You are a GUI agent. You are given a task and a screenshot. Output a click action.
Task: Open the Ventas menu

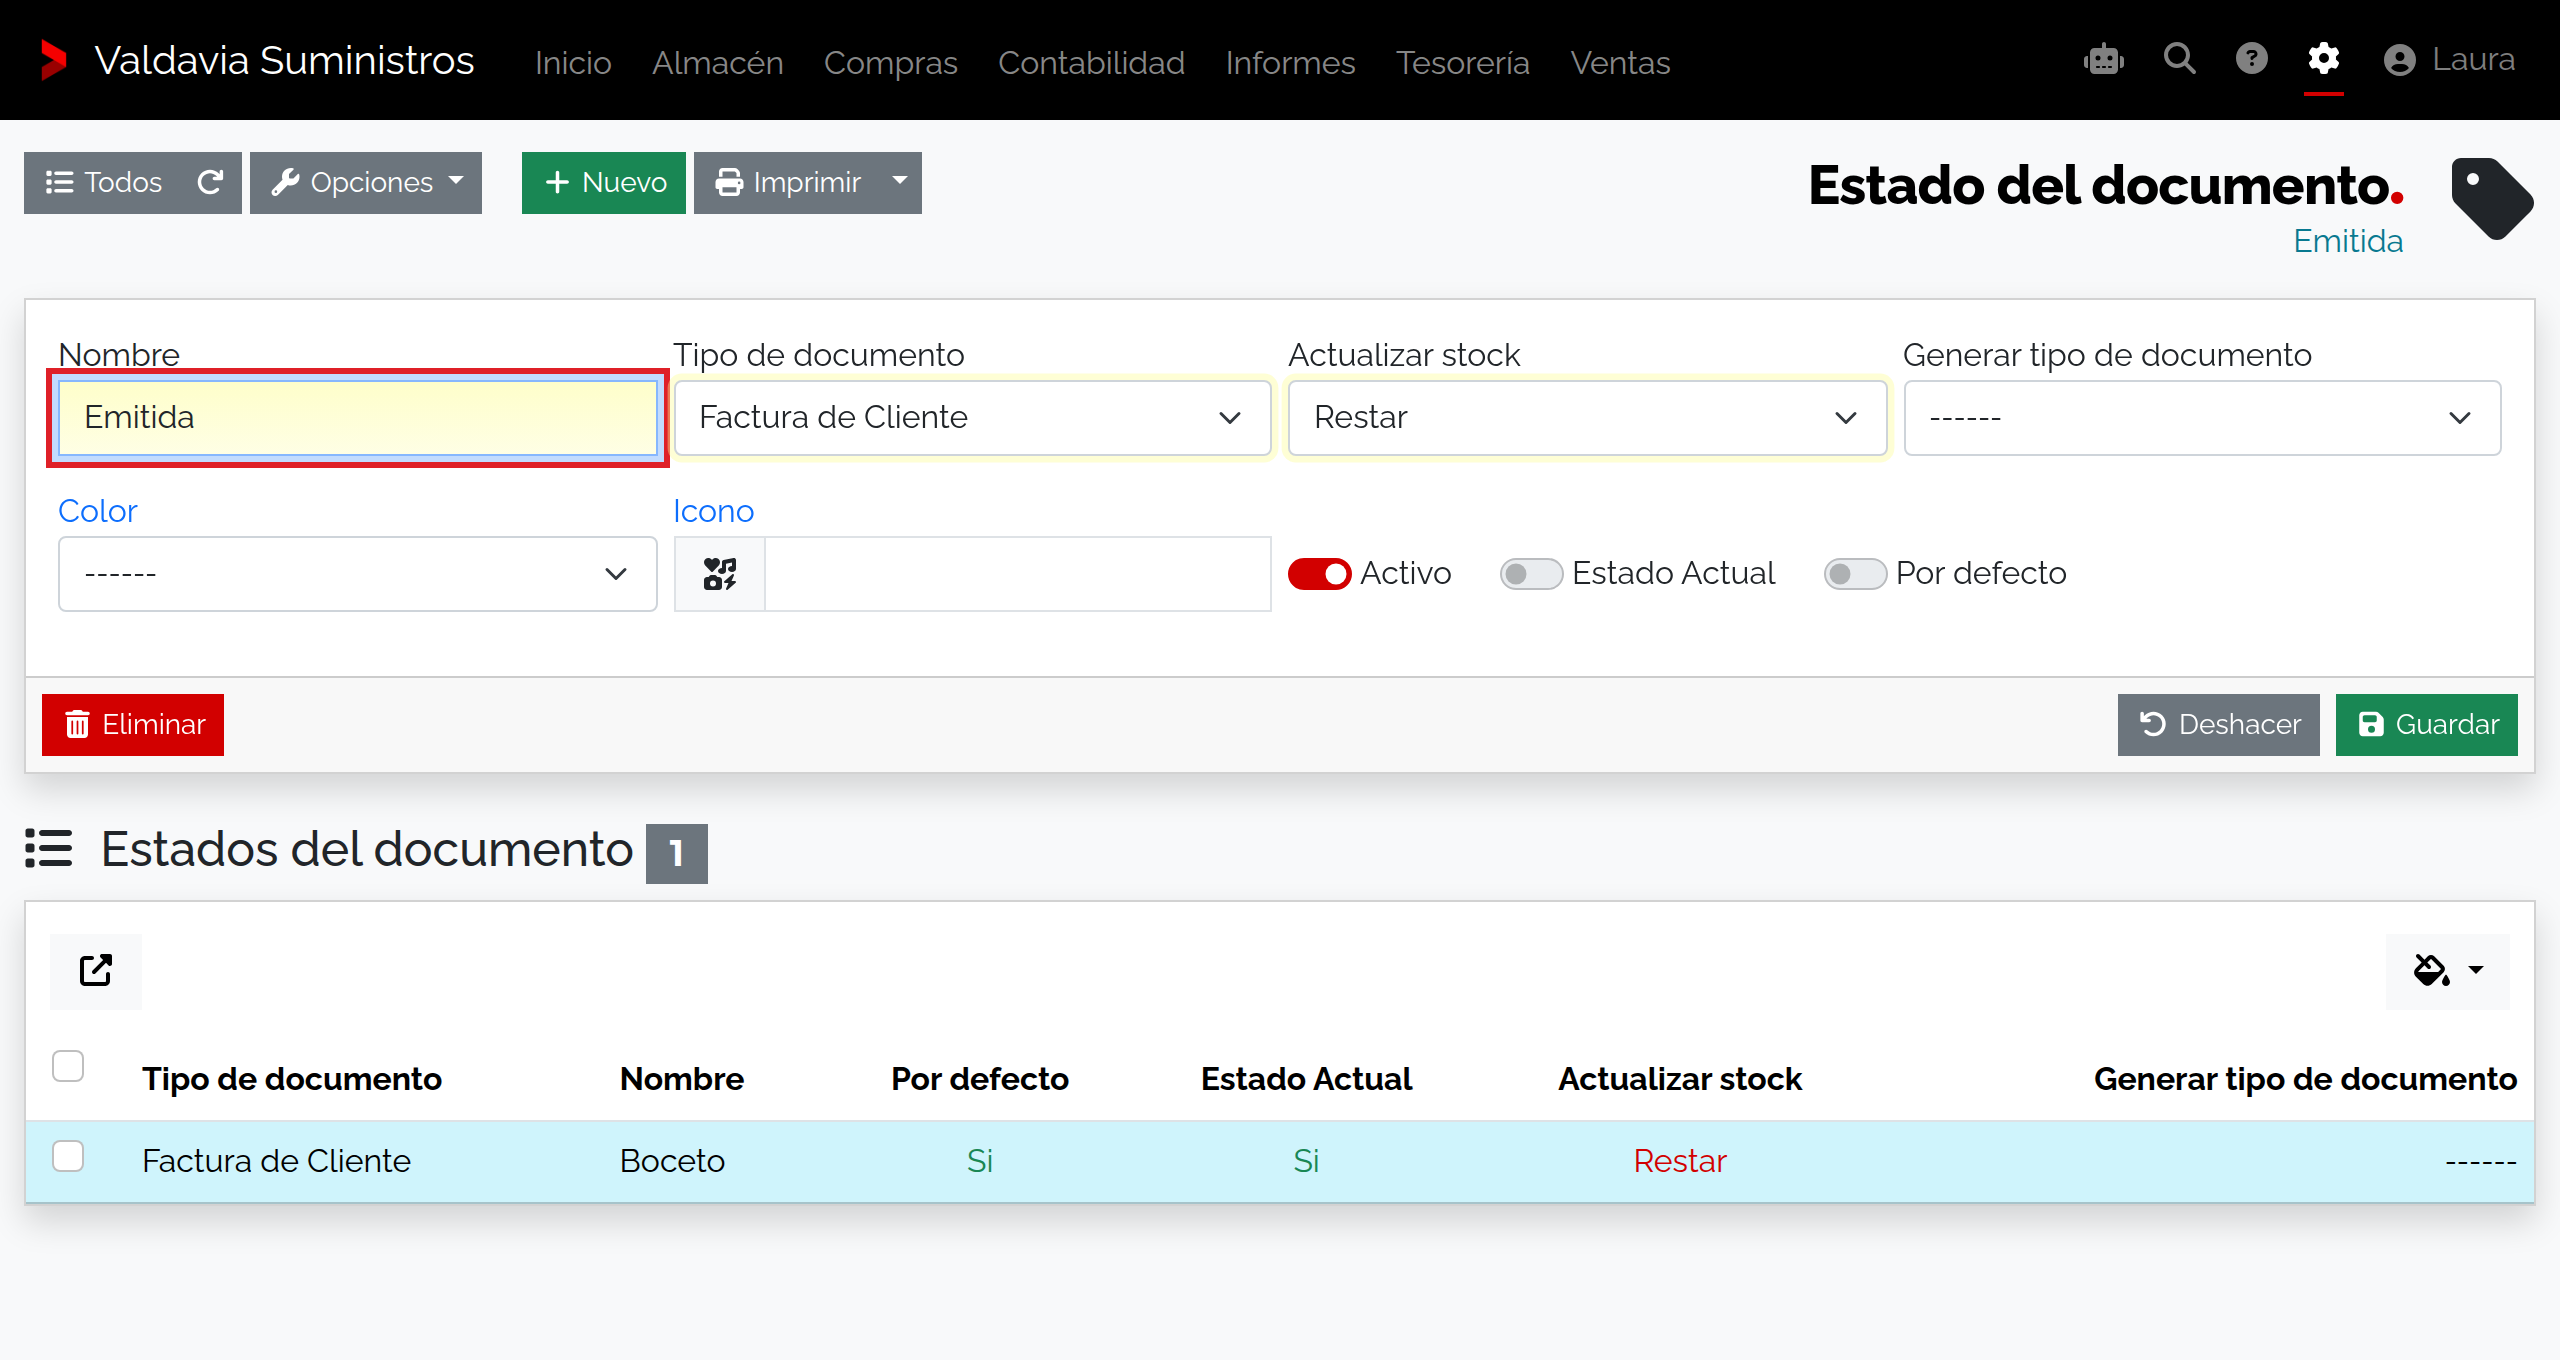[1620, 62]
